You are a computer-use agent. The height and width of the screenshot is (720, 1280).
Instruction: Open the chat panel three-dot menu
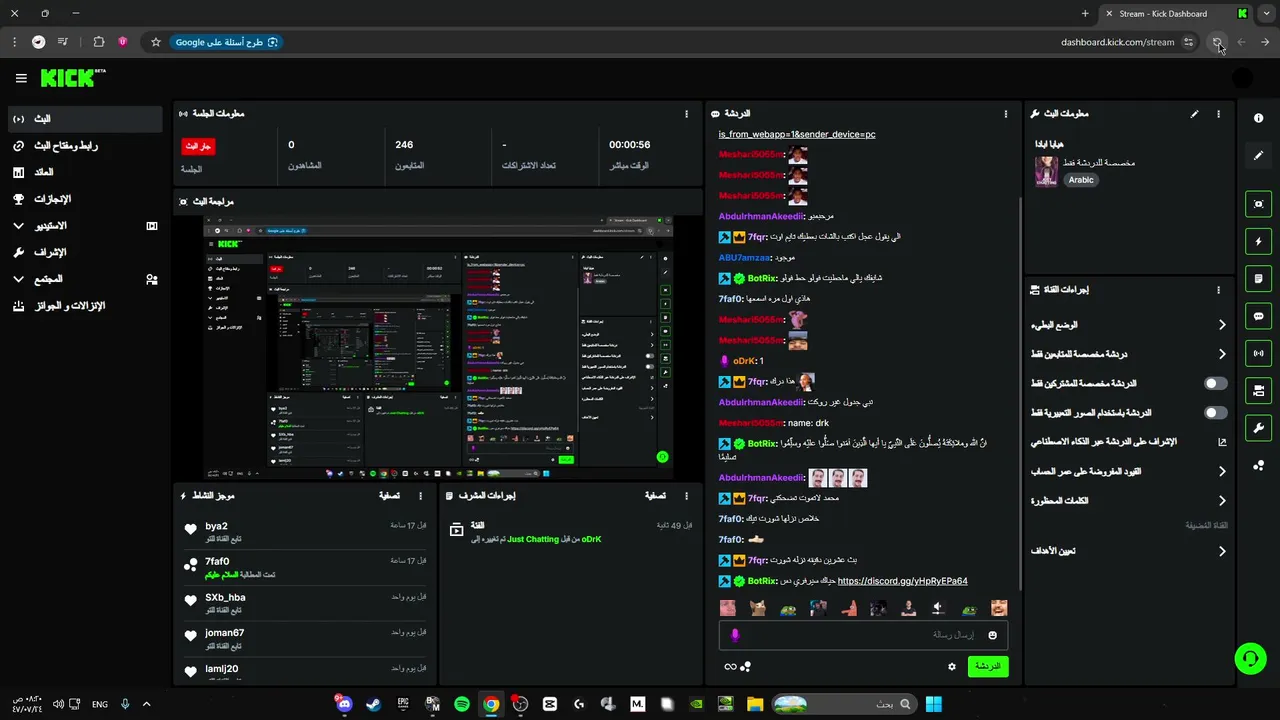[1006, 114]
